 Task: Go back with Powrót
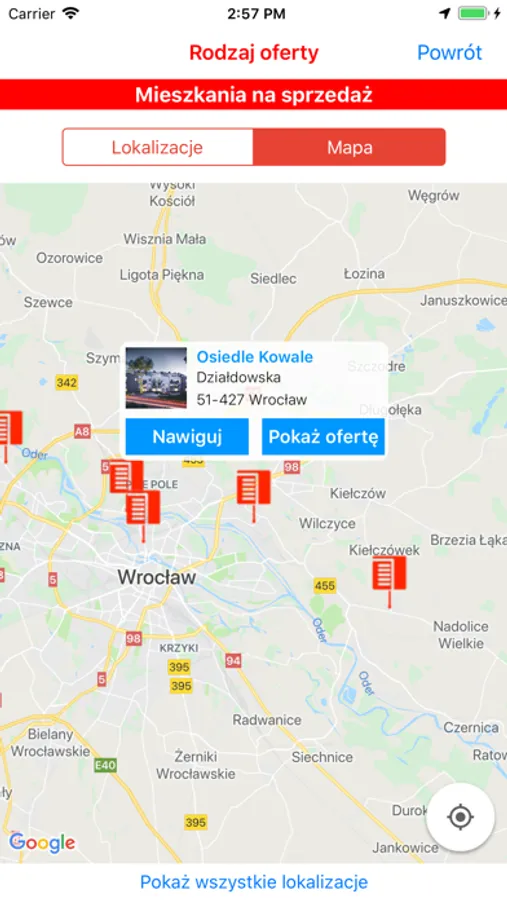pyautogui.click(x=450, y=52)
